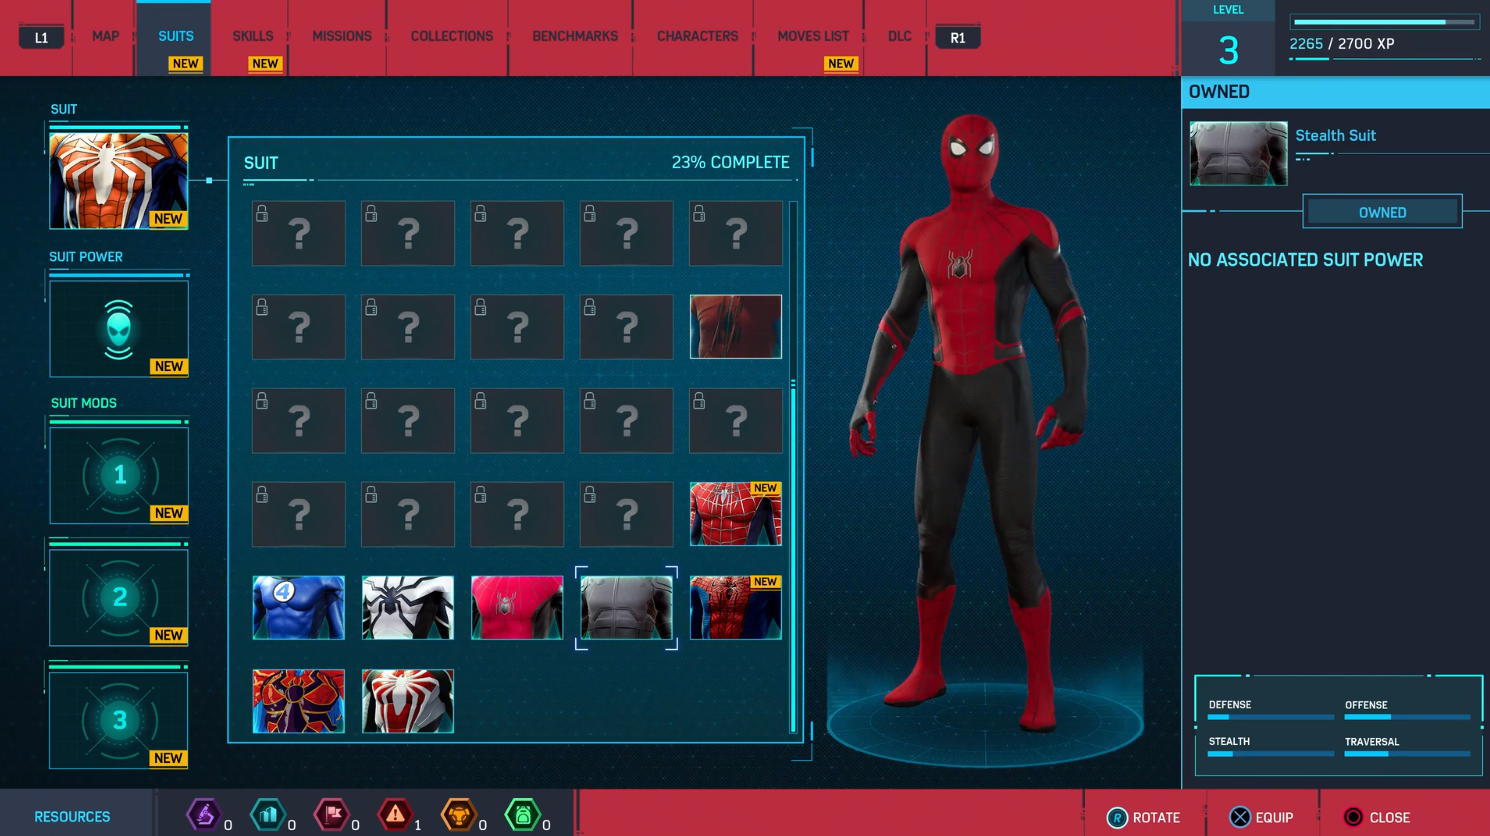Click the locked slot left of the second-row red-and-black suit

click(627, 327)
